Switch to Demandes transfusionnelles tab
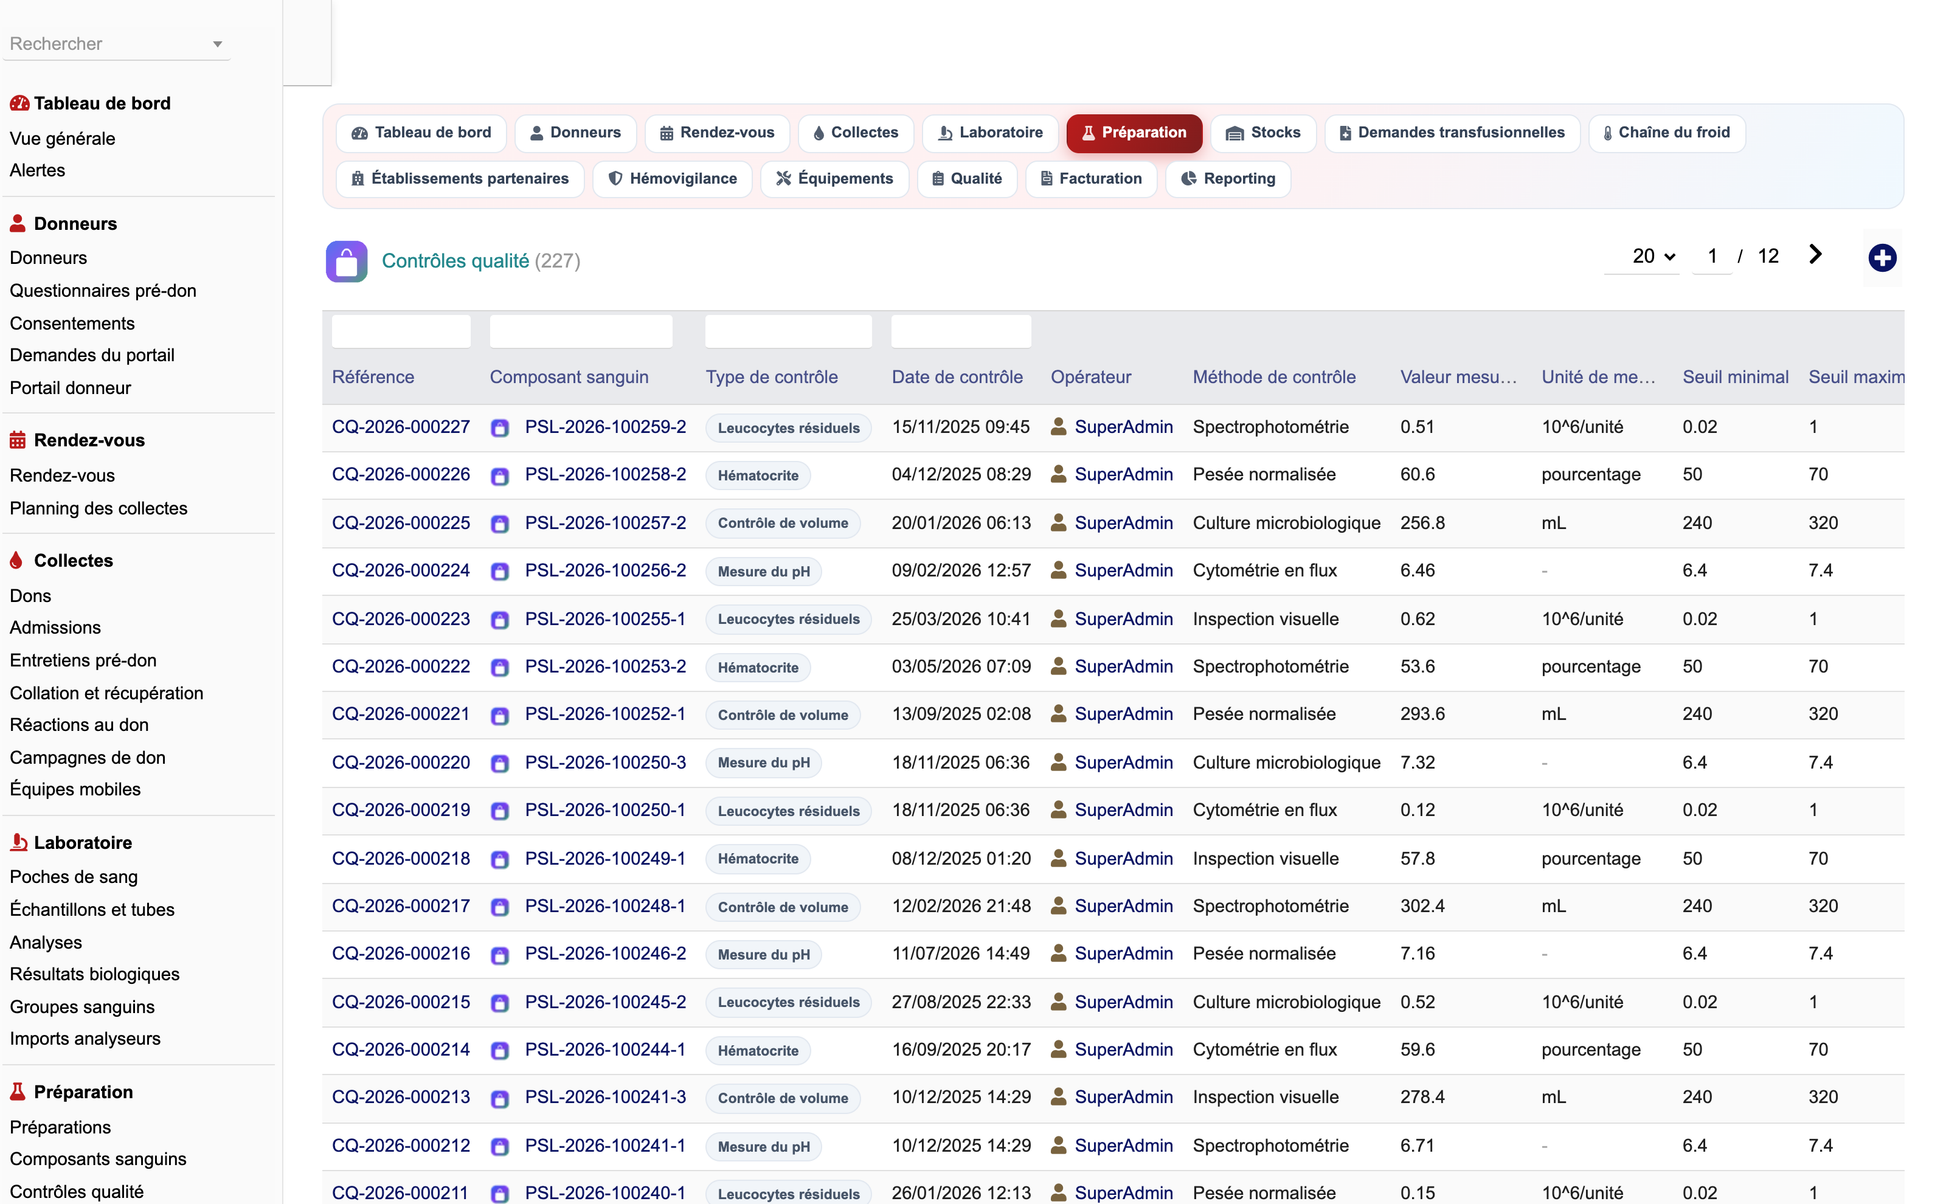The width and height of the screenshot is (1946, 1204). (x=1452, y=132)
